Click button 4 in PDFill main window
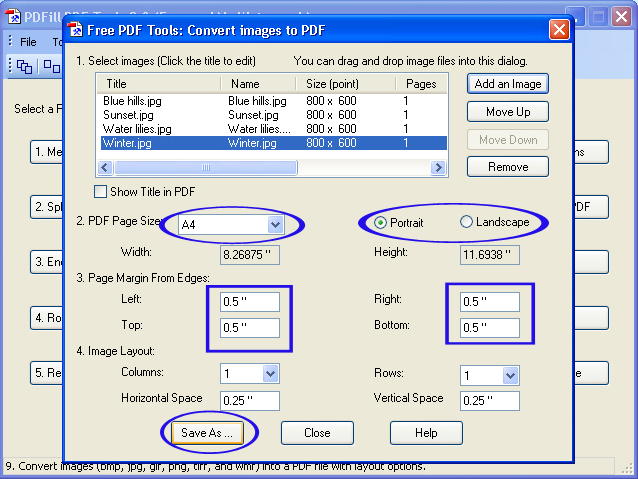This screenshot has width=638, height=479. click(x=47, y=317)
